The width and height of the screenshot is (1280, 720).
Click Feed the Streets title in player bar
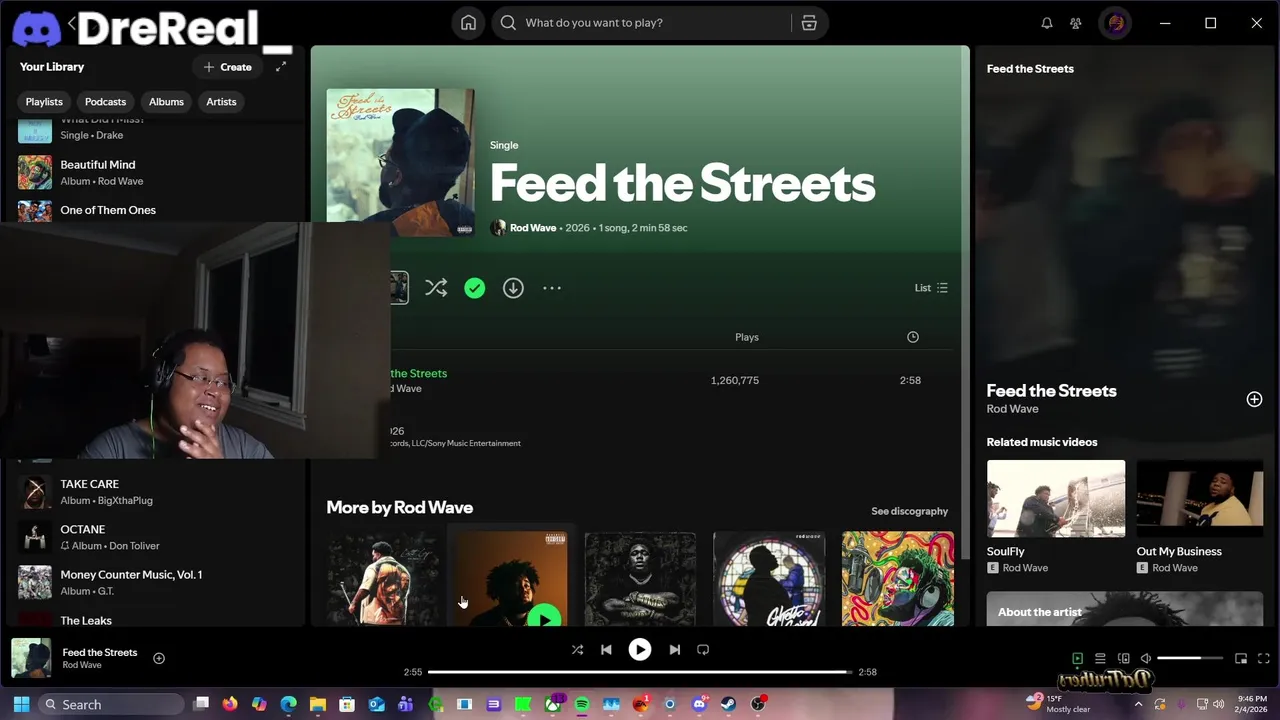tap(100, 652)
